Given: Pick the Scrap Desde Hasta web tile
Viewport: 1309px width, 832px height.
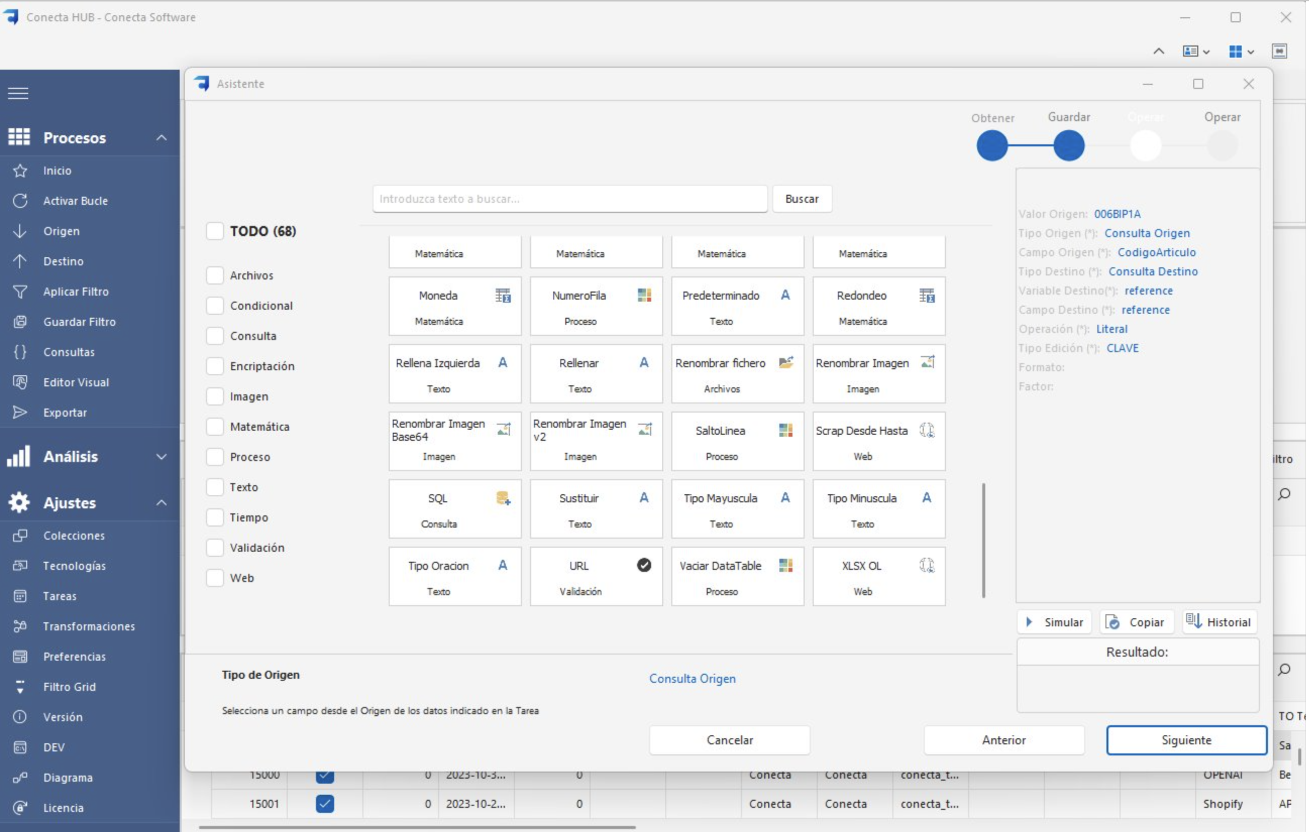Looking at the screenshot, I should click(x=878, y=441).
